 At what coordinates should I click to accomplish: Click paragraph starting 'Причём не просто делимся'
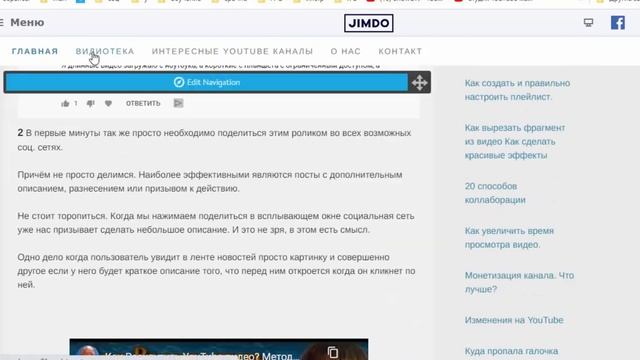click(210, 182)
